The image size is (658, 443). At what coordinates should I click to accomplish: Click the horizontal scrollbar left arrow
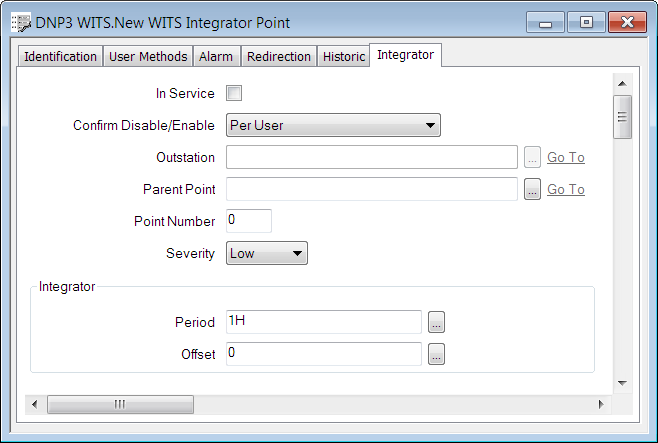tap(35, 404)
